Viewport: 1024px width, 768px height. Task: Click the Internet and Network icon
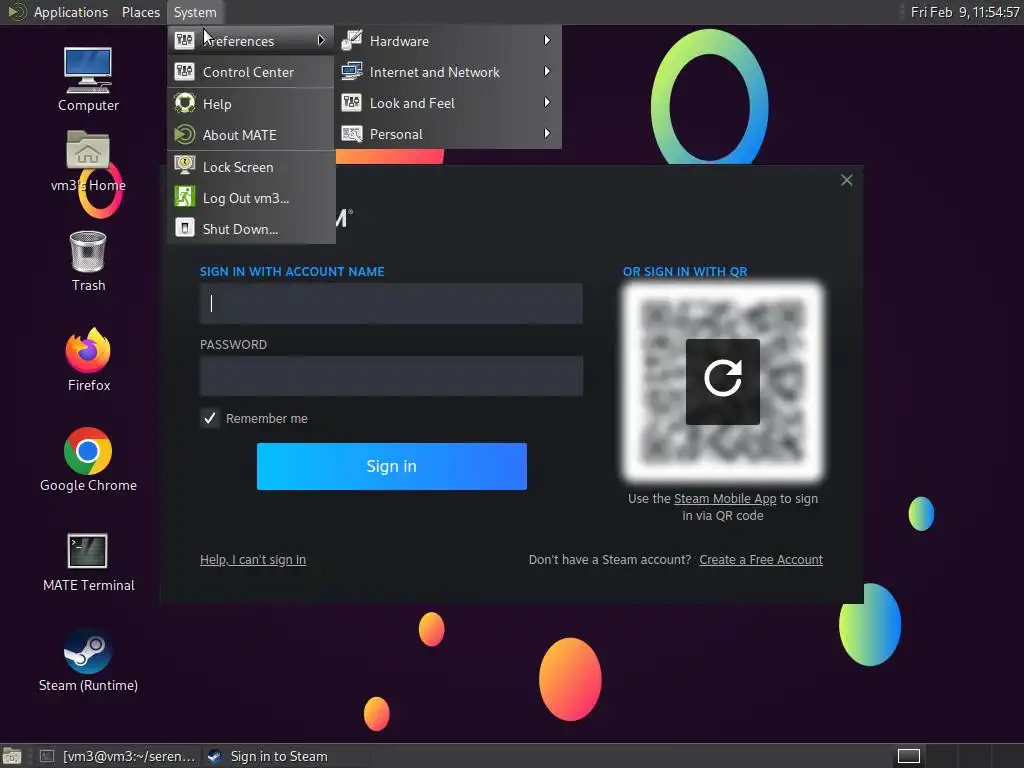[x=352, y=72]
